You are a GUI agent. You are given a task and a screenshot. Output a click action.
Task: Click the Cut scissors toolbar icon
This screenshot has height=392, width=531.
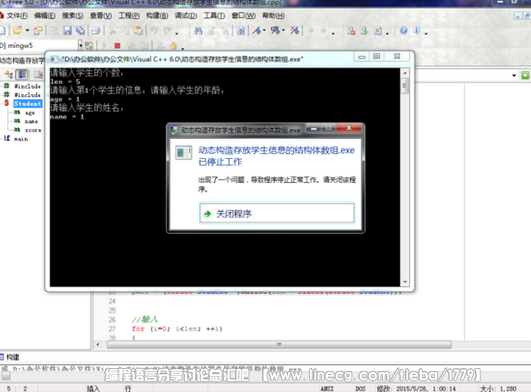[x=112, y=31]
